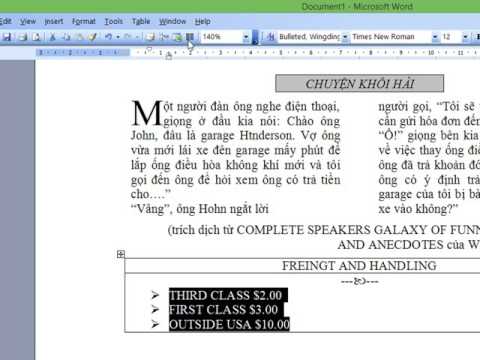Activate the Format Painter brush

93,37
